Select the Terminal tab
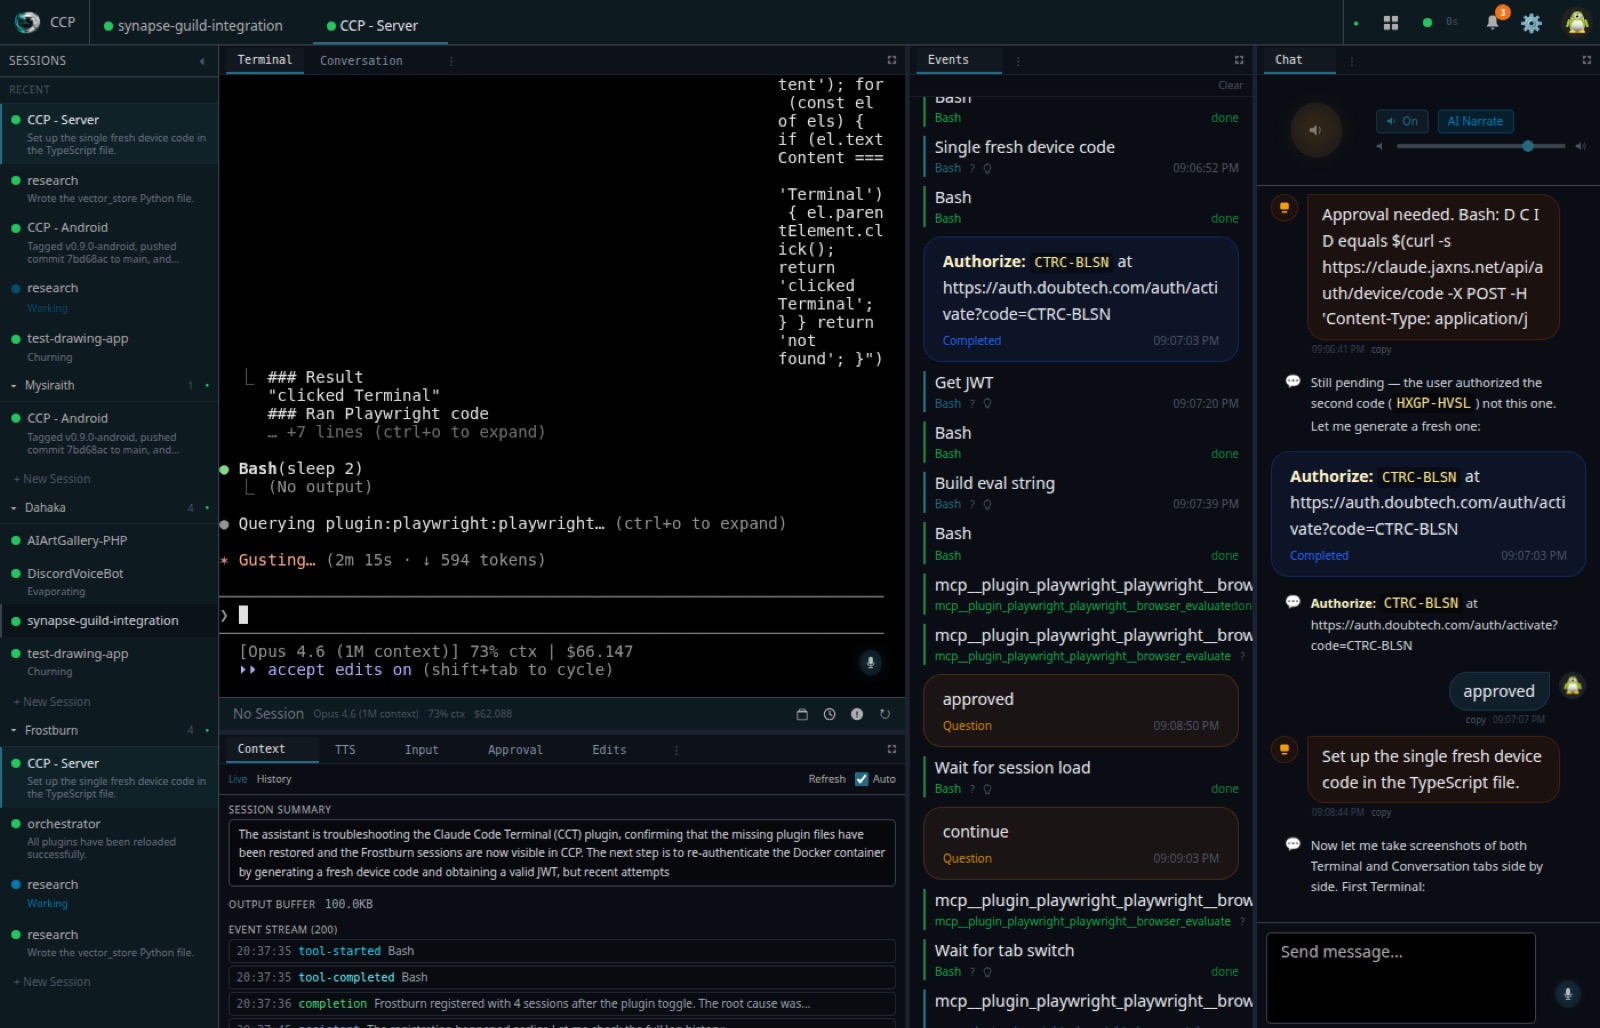The image size is (1600, 1028). (264, 60)
